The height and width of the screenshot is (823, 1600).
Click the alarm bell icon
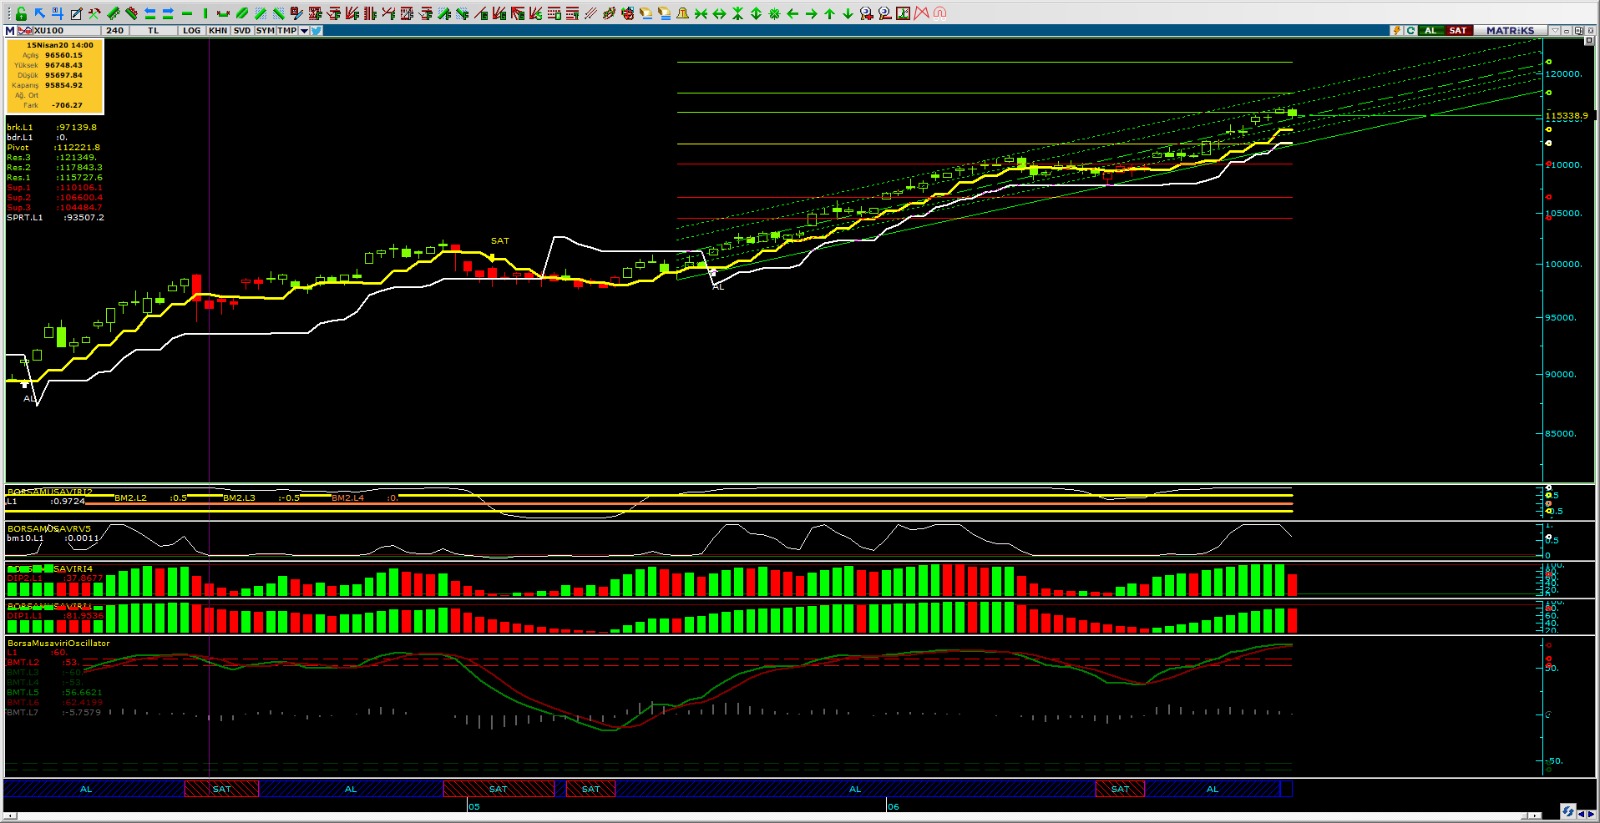pos(682,13)
